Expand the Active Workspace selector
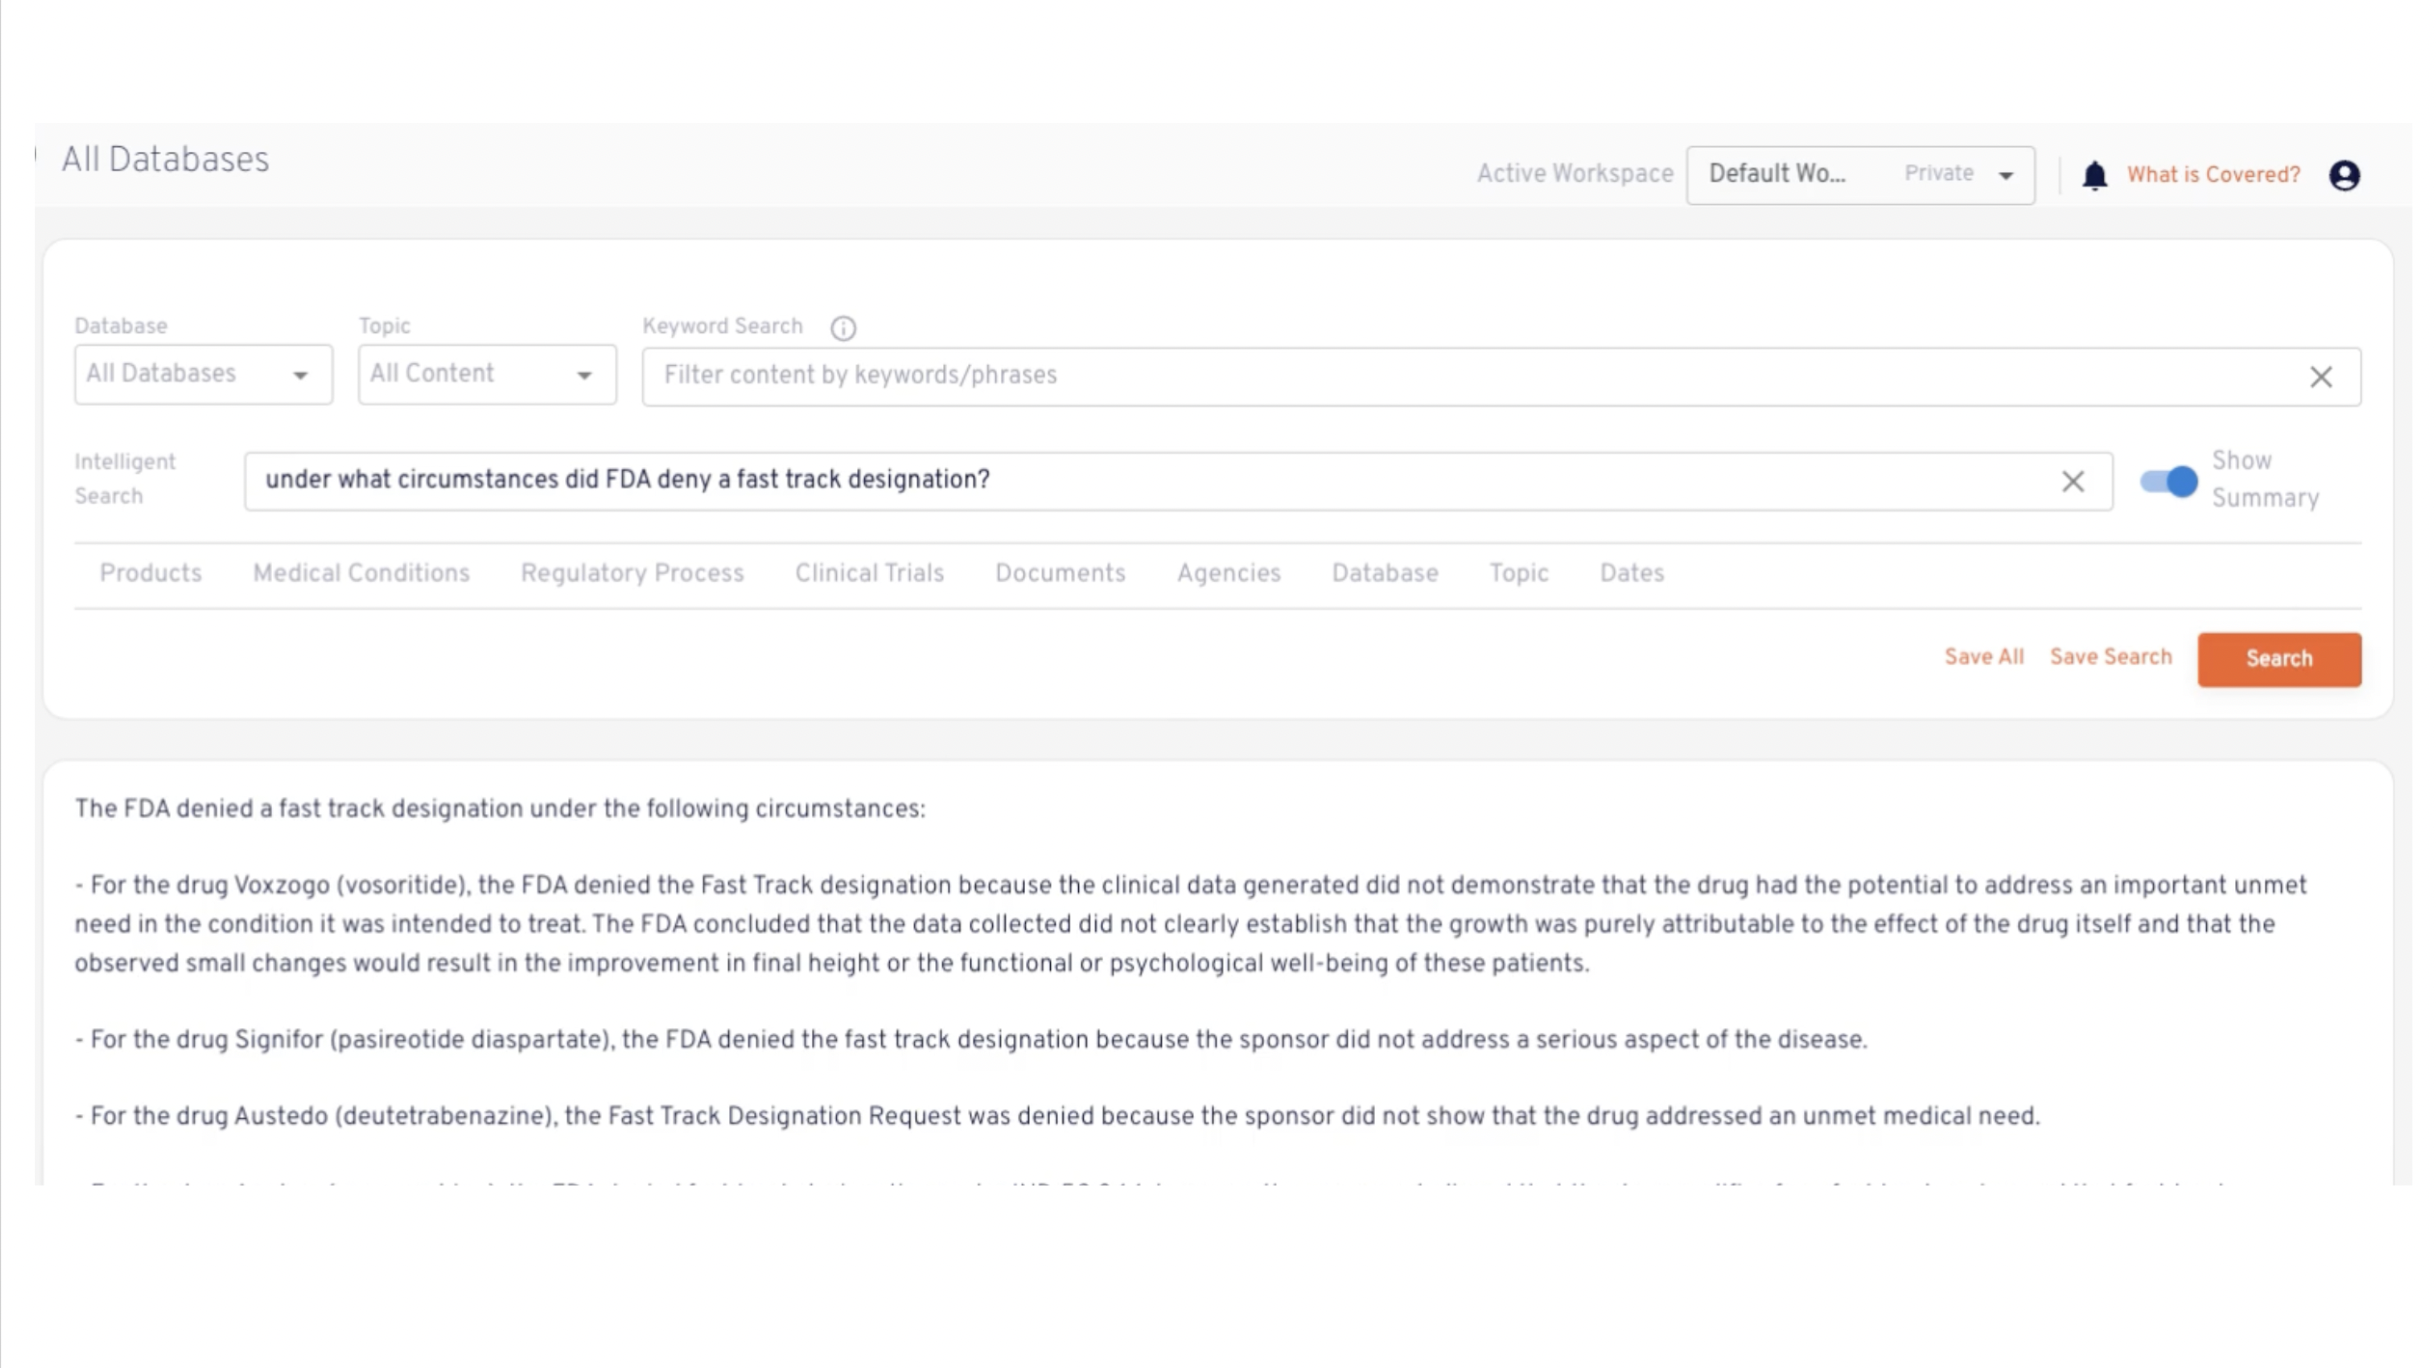2436x1368 pixels. click(x=1860, y=175)
